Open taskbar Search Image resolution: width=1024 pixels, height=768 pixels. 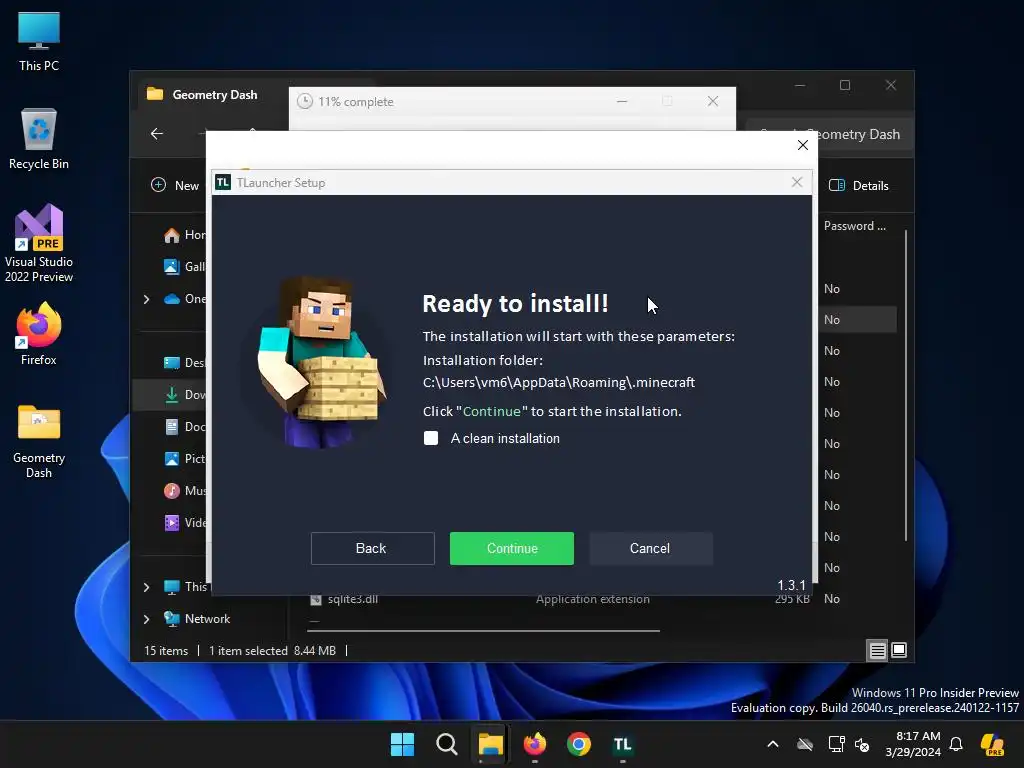point(447,744)
